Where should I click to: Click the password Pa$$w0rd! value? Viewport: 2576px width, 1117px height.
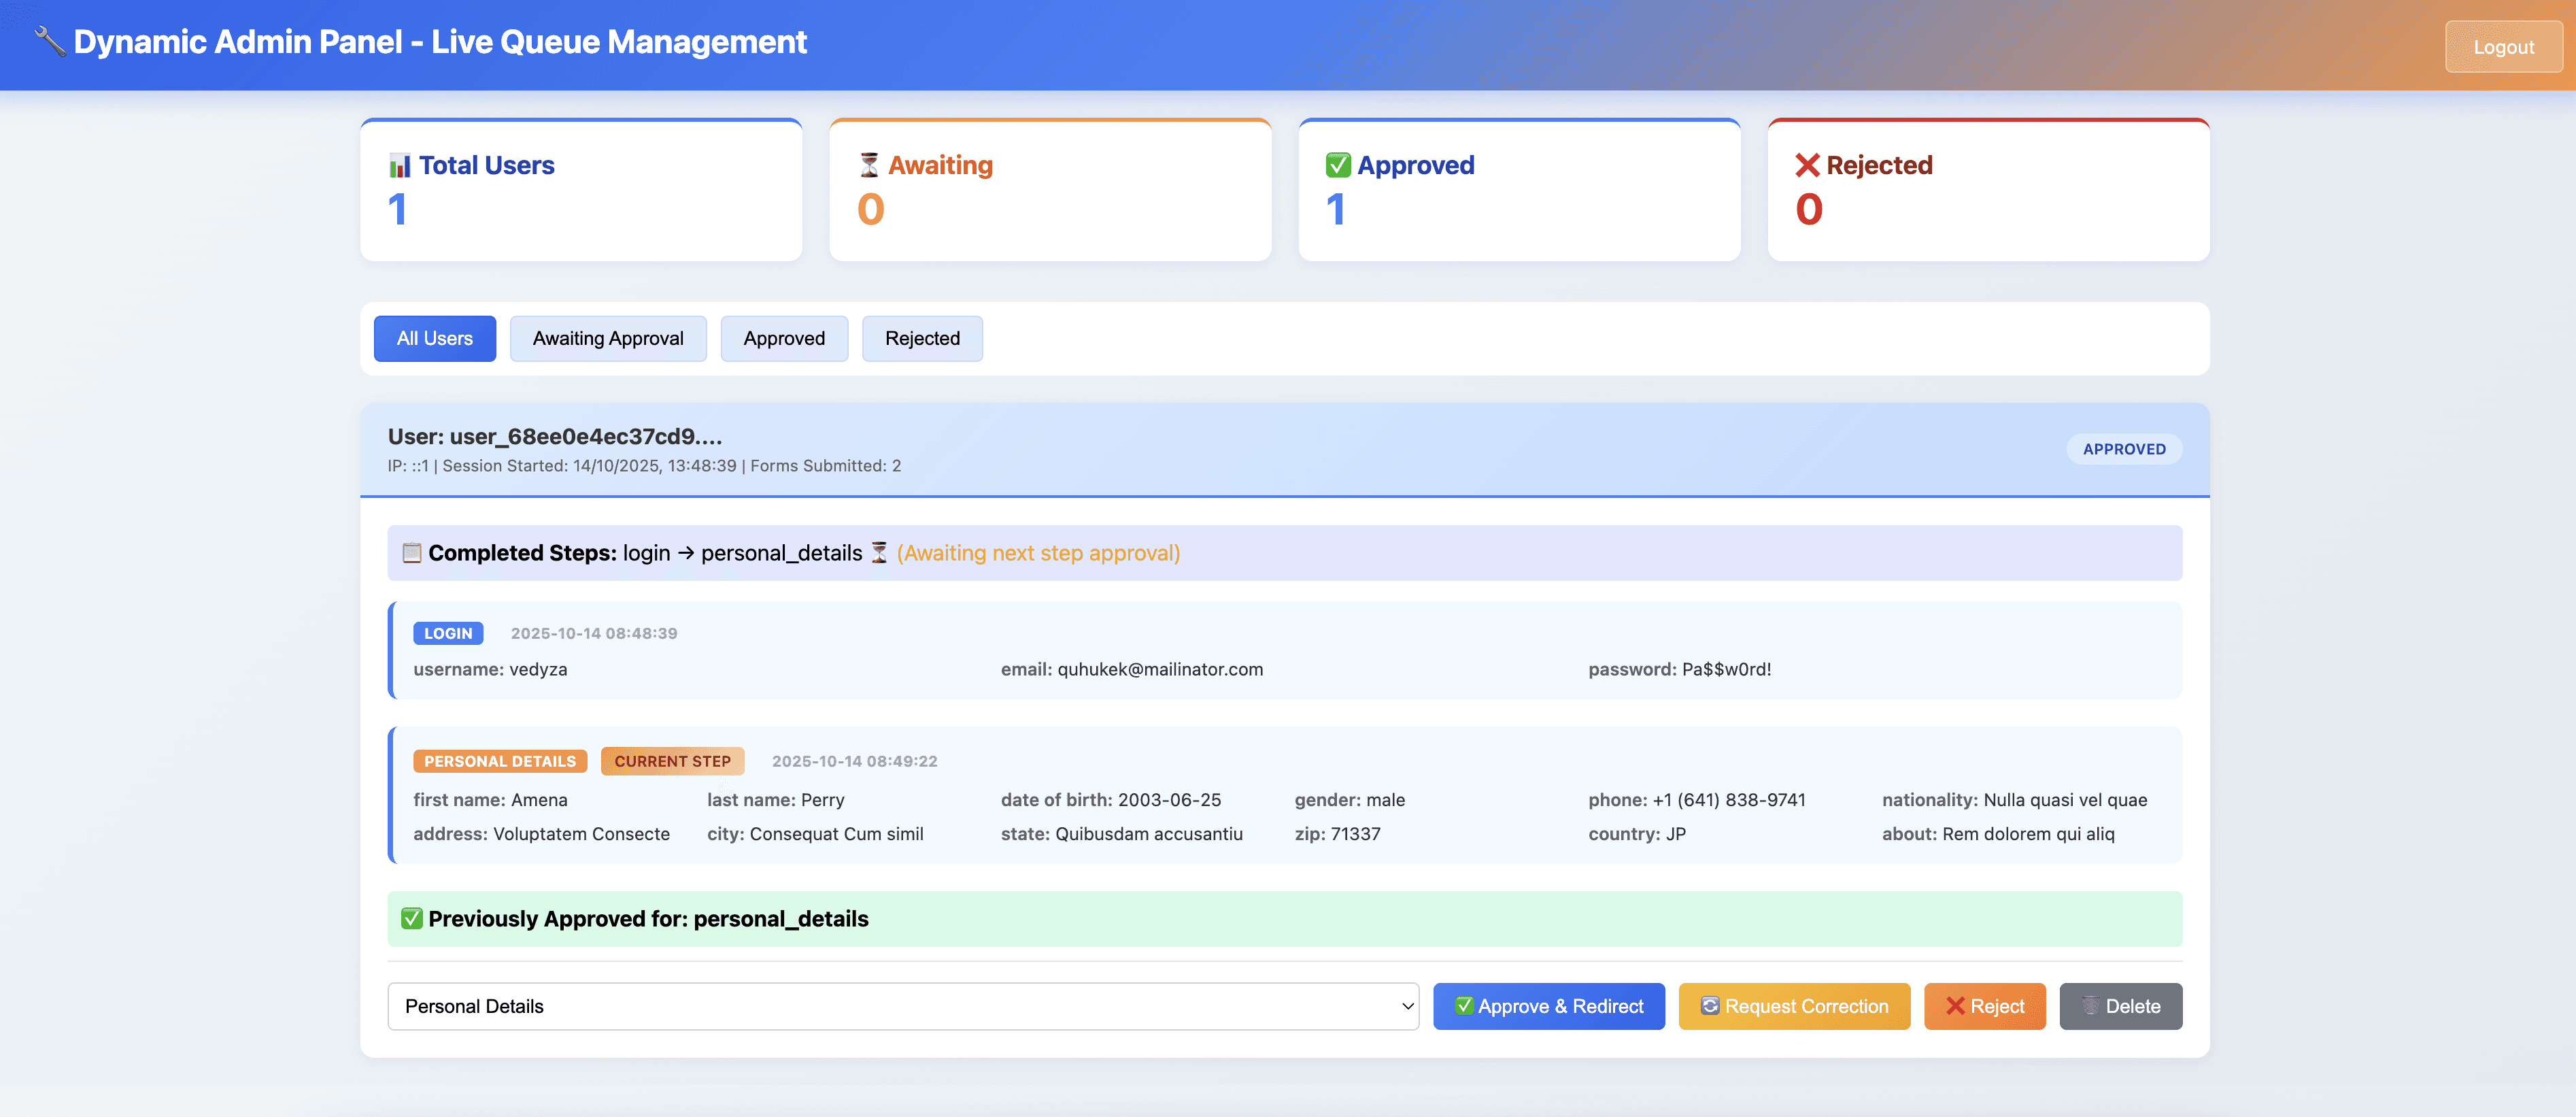point(1726,669)
